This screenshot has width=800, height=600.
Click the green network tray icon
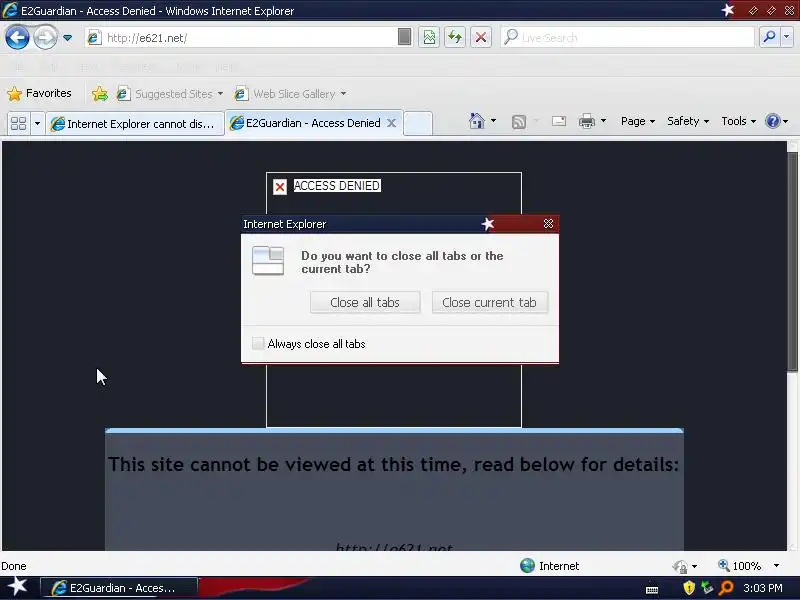tap(707, 588)
